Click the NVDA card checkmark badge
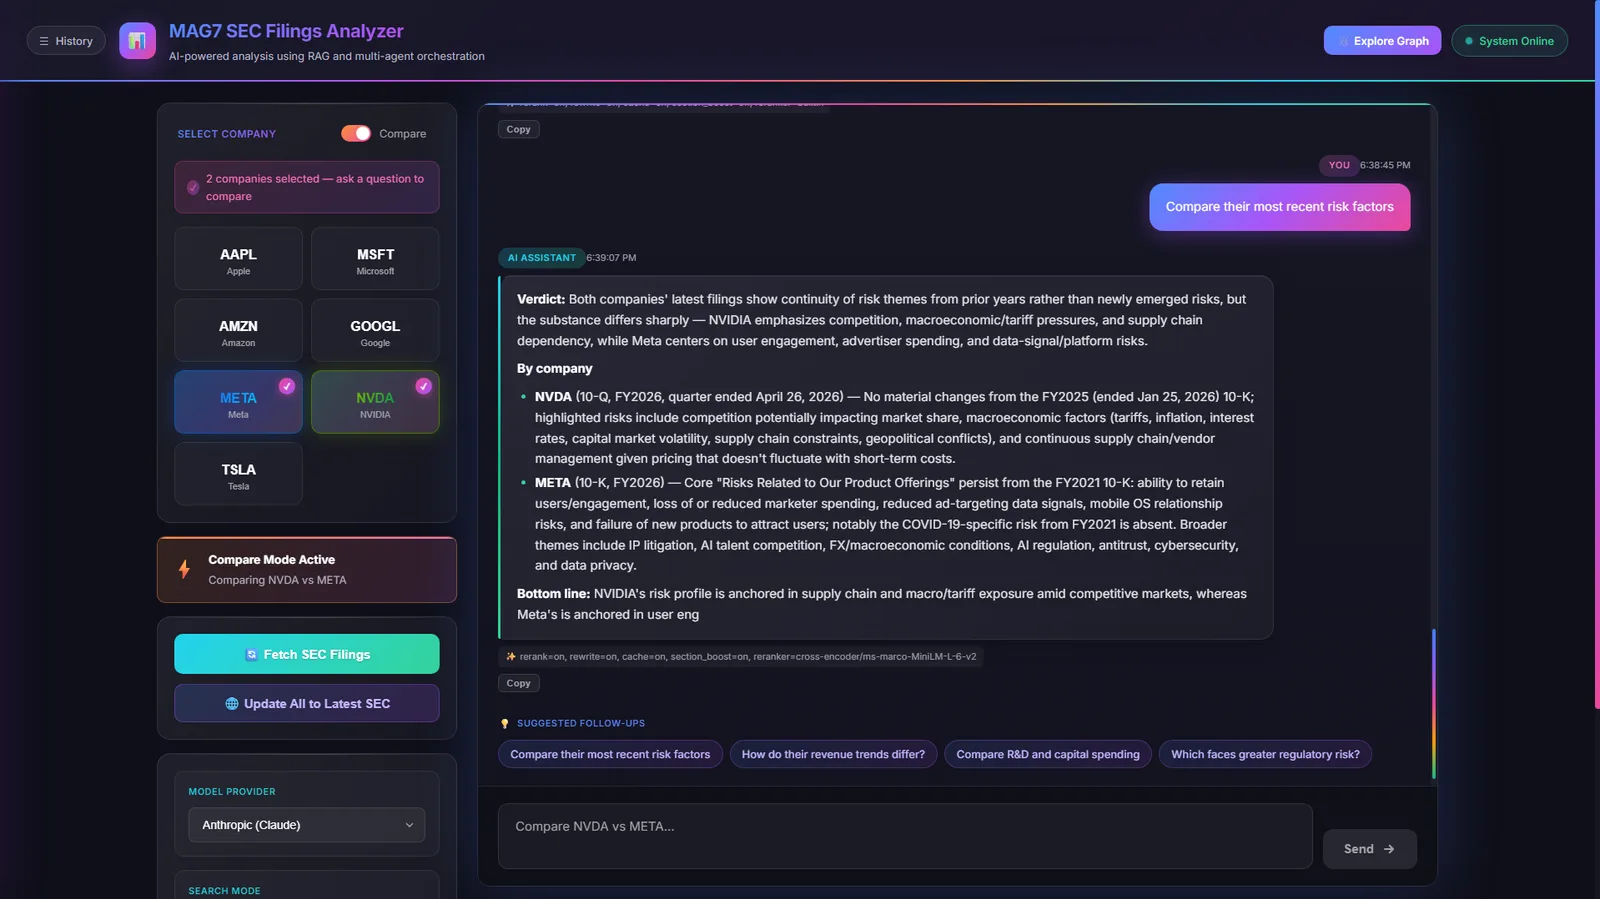The height and width of the screenshot is (899, 1600). [424, 386]
